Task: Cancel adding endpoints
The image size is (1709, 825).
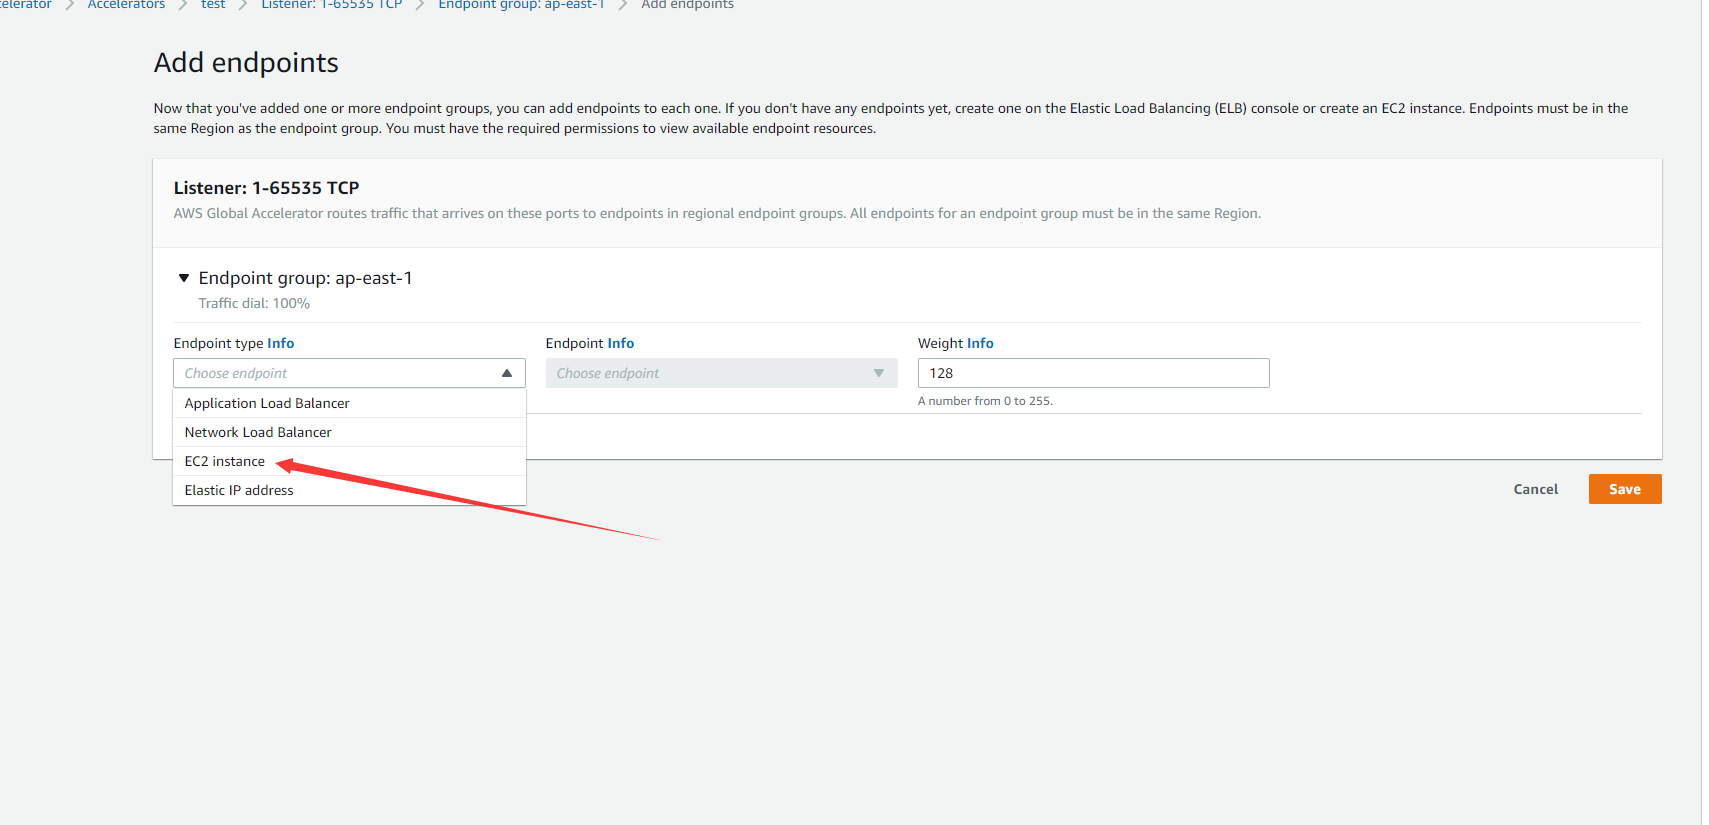Action: tap(1535, 489)
